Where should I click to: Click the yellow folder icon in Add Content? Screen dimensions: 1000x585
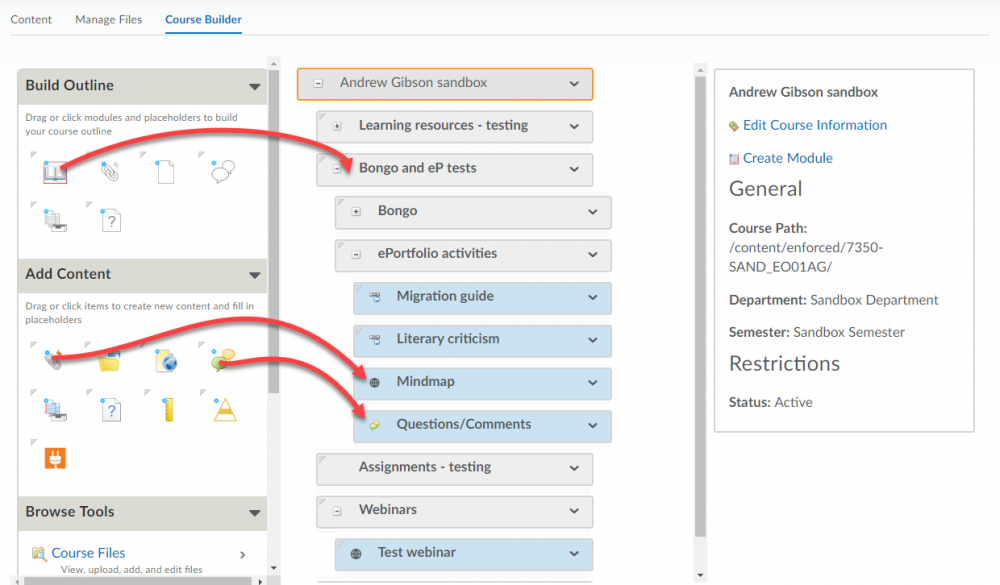[110, 361]
